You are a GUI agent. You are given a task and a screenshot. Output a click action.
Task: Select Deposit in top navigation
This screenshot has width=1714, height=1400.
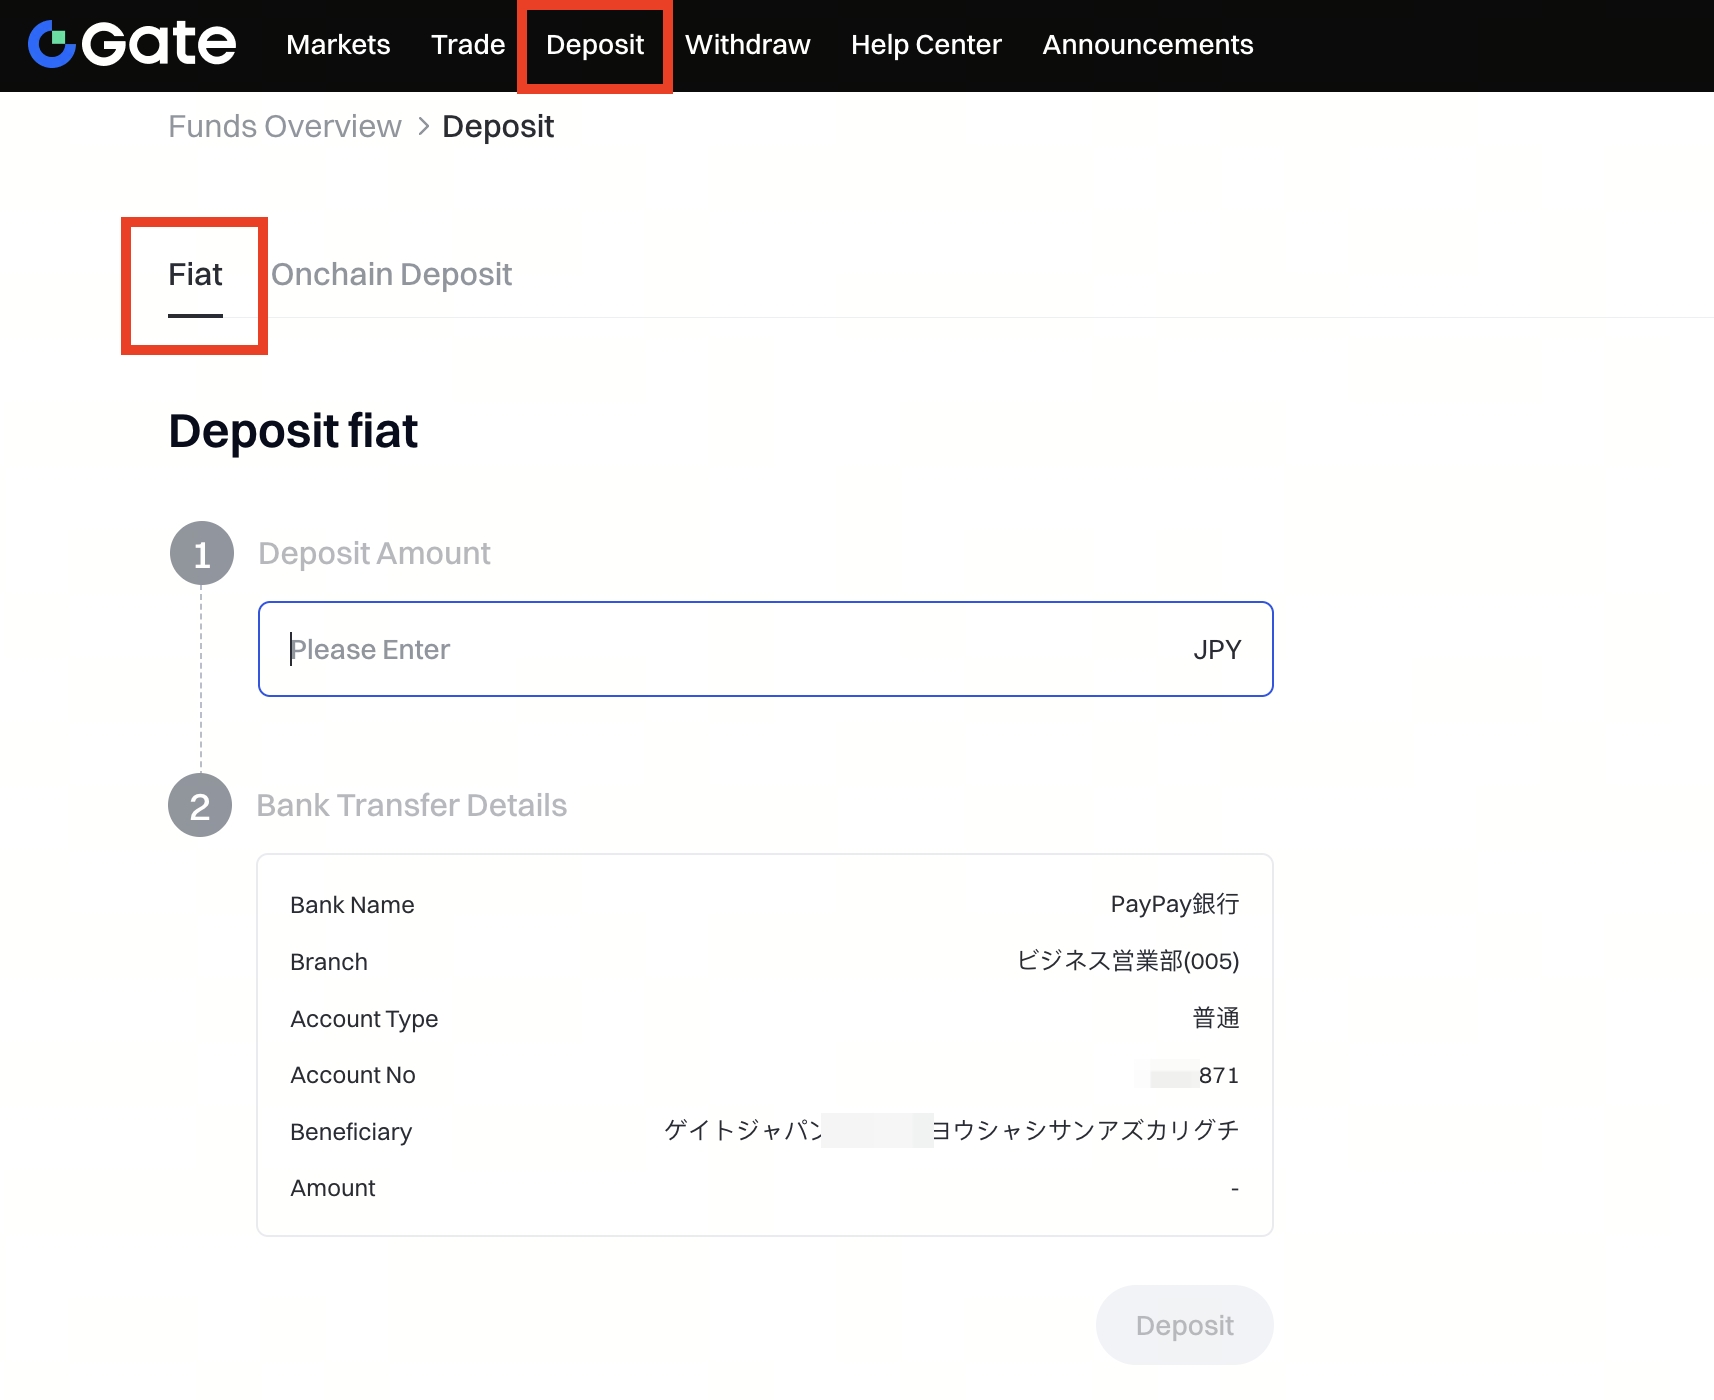(594, 45)
